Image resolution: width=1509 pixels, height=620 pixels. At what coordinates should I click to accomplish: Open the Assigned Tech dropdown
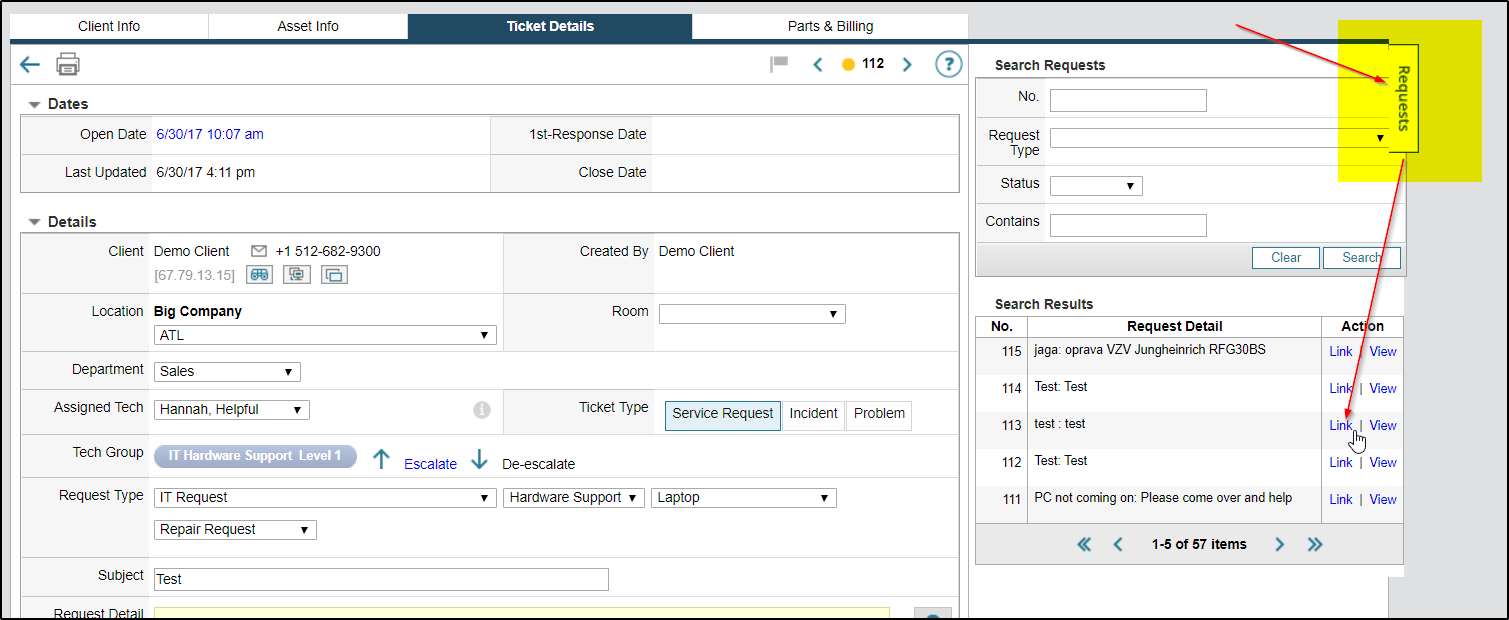pos(232,410)
